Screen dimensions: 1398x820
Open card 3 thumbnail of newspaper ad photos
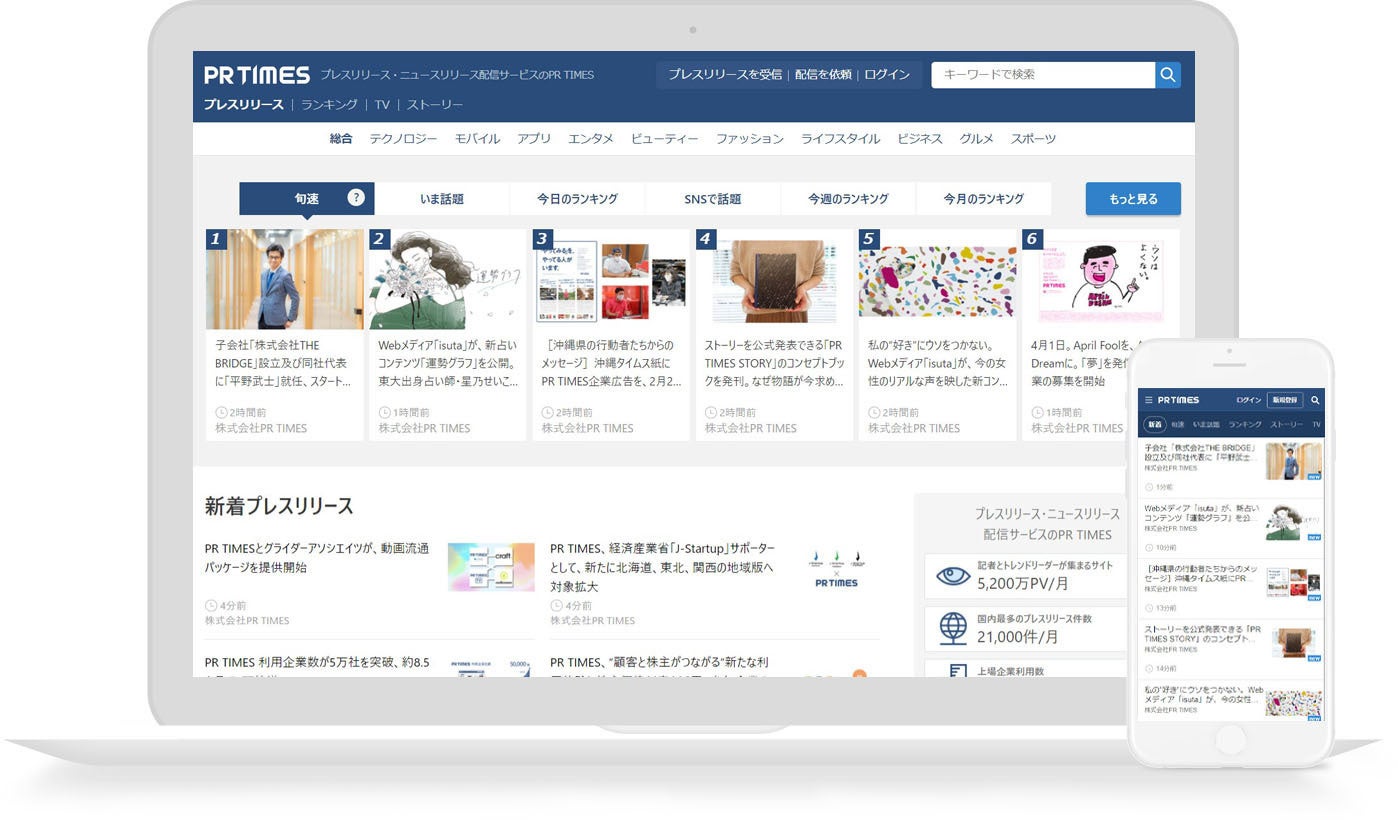pyautogui.click(x=611, y=279)
